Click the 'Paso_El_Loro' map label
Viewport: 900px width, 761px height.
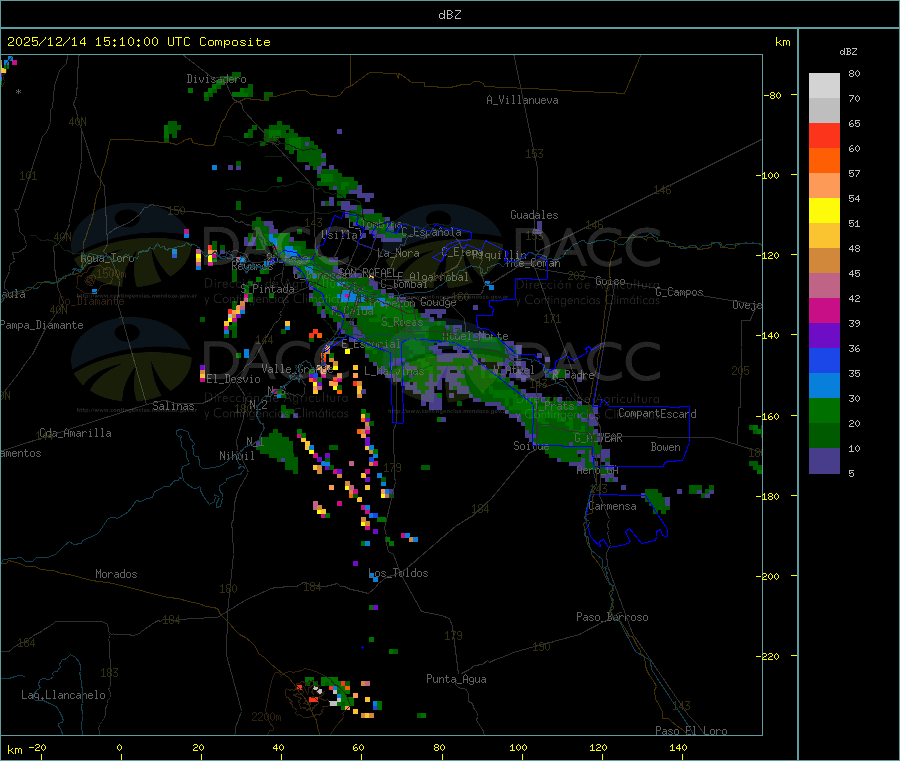tap(692, 731)
